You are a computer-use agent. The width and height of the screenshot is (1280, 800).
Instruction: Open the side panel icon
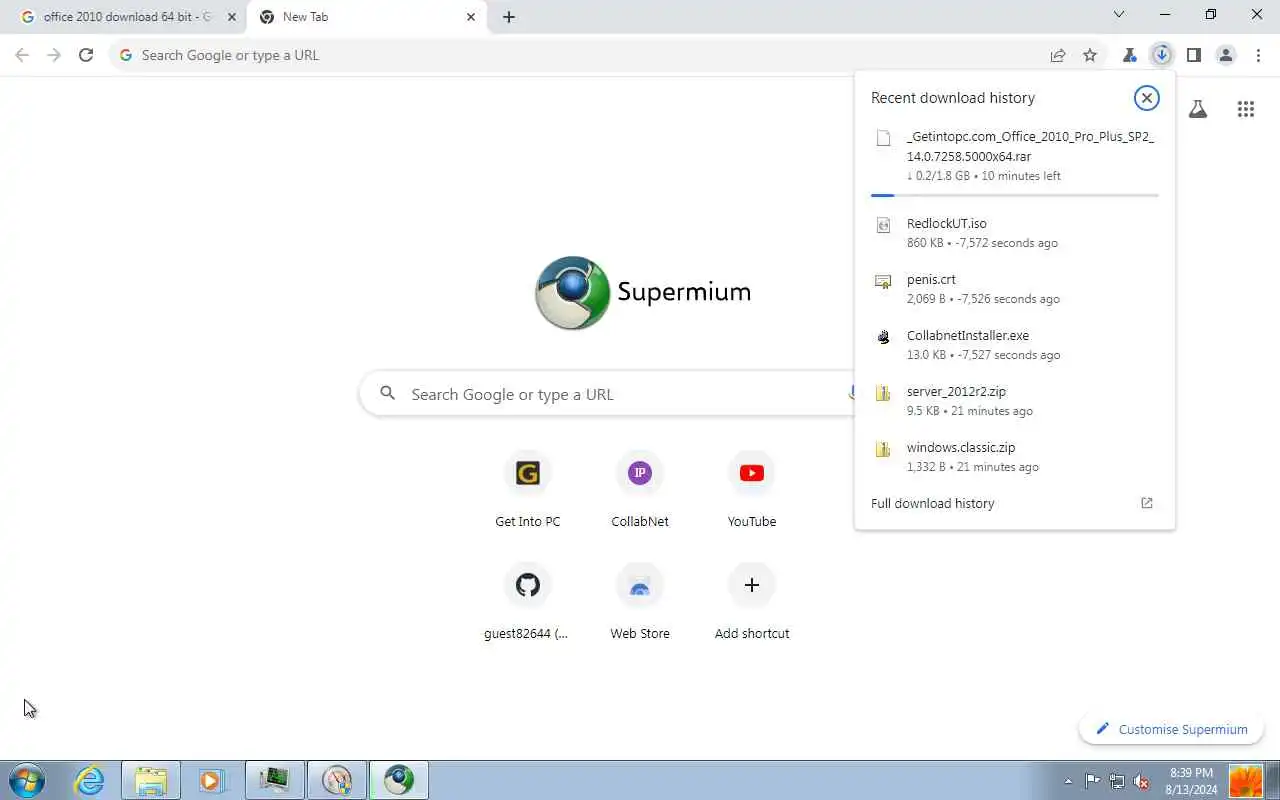tap(1193, 55)
